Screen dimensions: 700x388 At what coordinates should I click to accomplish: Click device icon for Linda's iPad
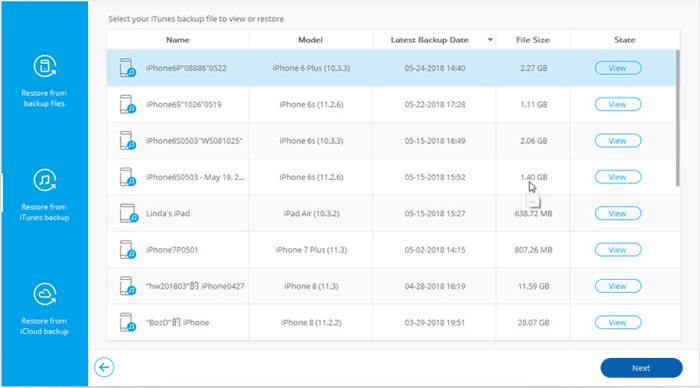click(x=129, y=213)
